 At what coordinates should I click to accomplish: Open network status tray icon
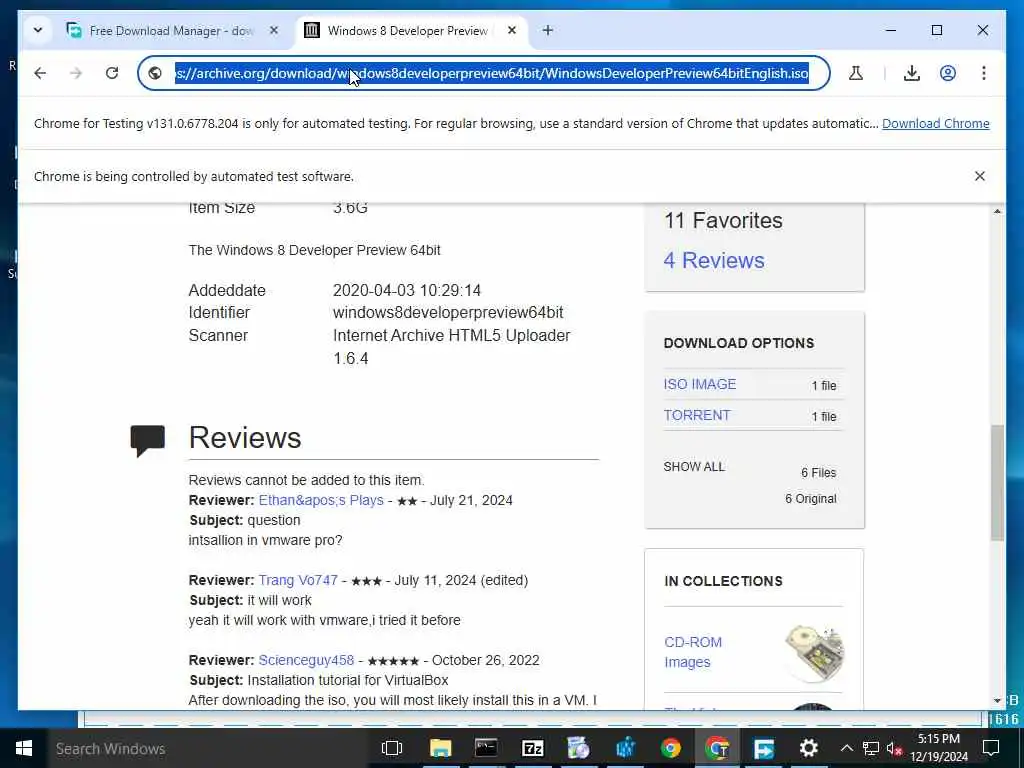[x=871, y=748]
